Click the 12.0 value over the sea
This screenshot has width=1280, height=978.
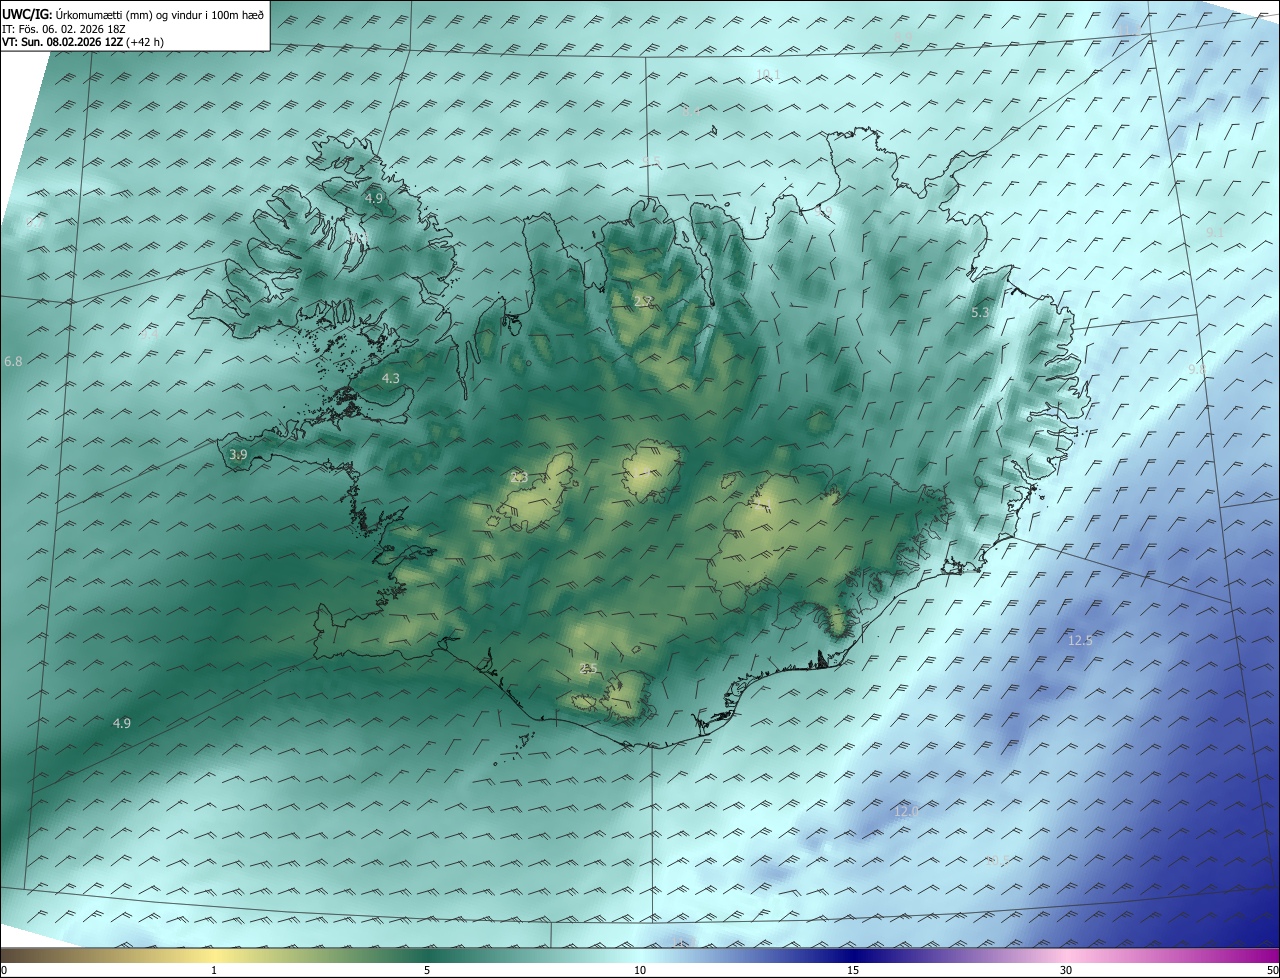pos(906,811)
